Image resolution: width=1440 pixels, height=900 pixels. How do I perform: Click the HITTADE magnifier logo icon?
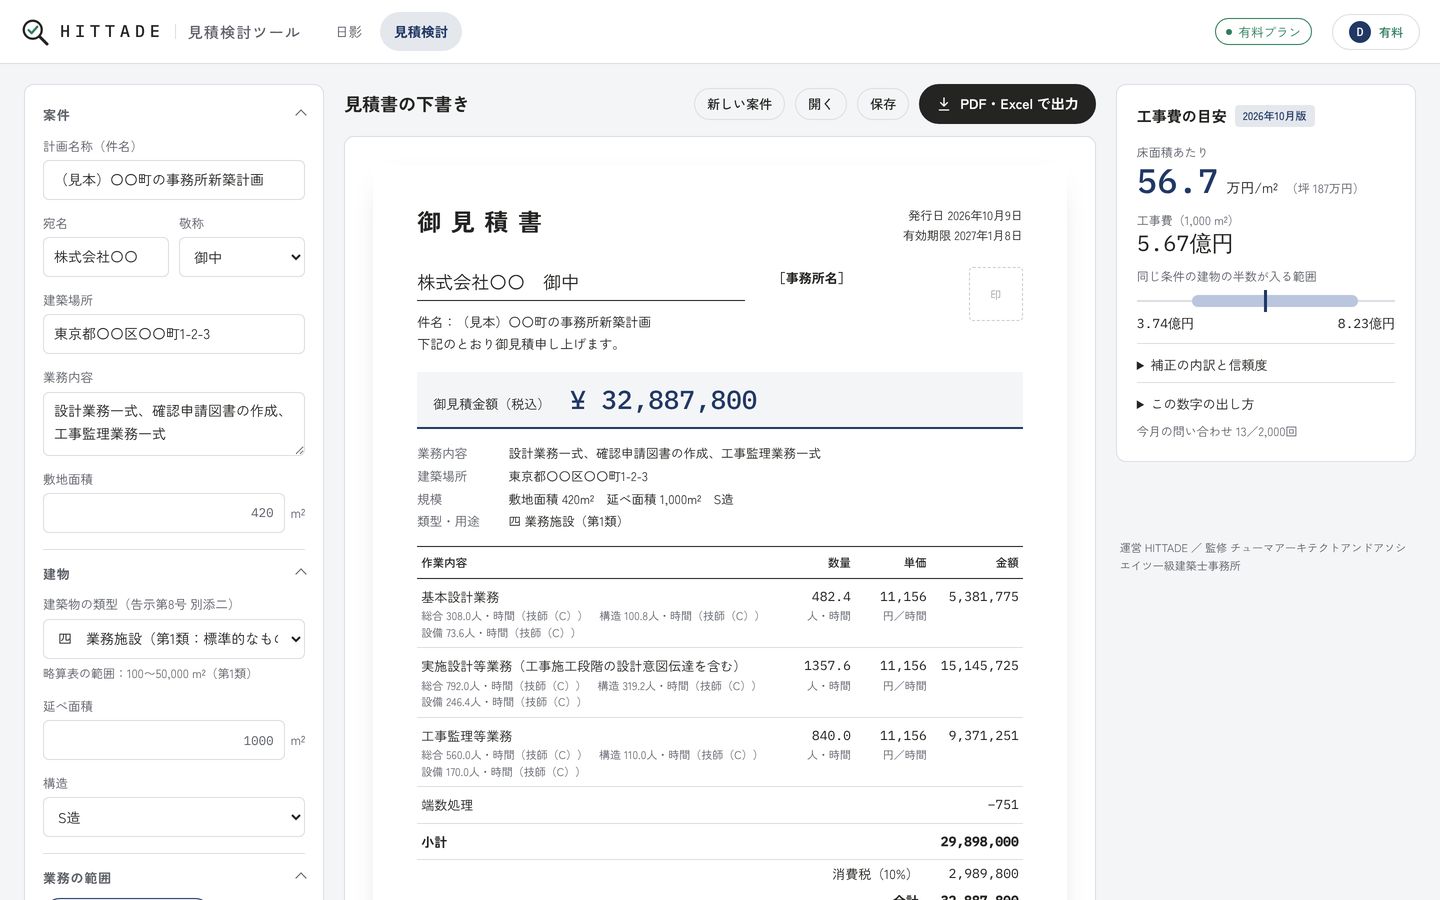35,32
